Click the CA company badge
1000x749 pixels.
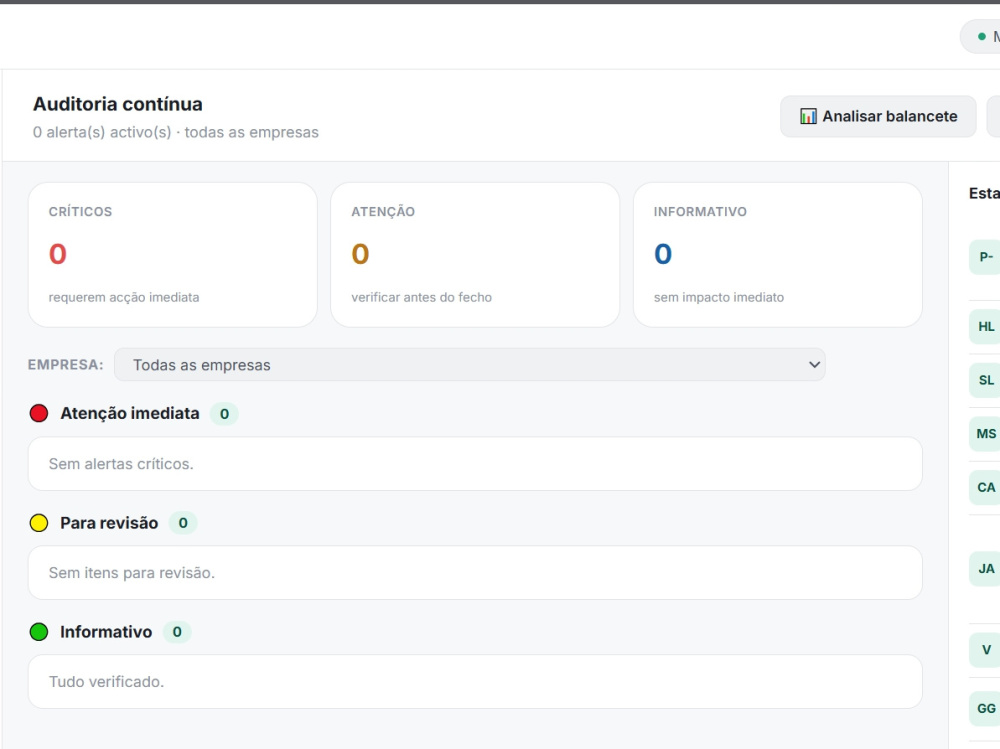(985, 487)
